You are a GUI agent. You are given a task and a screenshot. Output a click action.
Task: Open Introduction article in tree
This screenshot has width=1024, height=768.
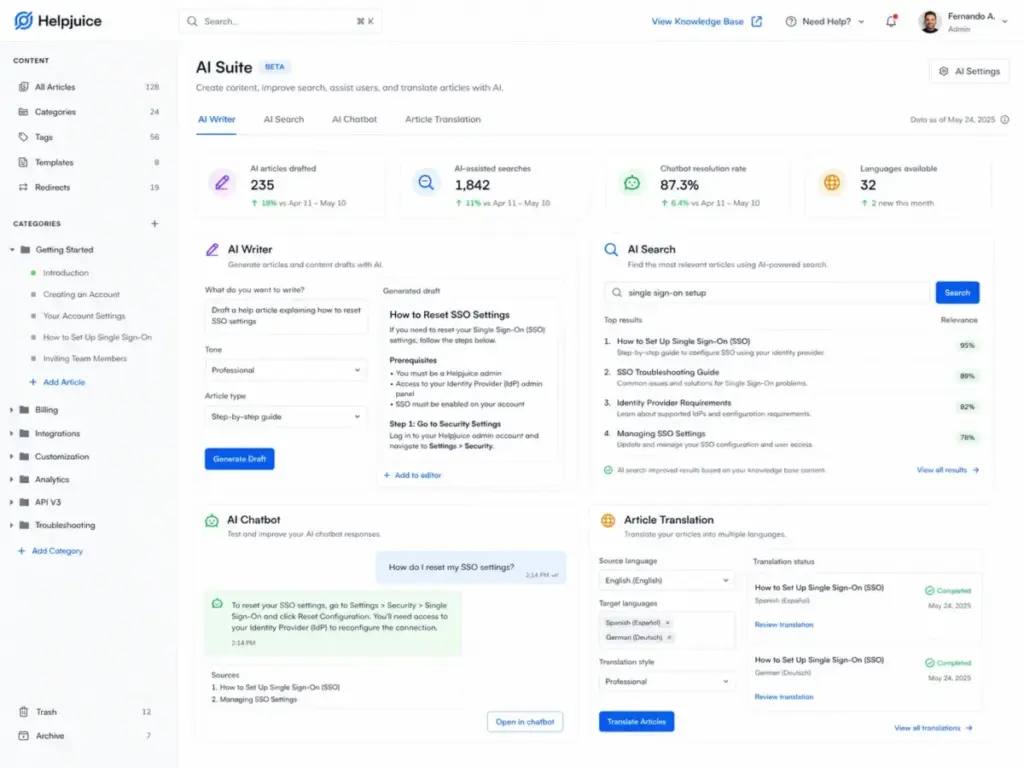(x=65, y=273)
